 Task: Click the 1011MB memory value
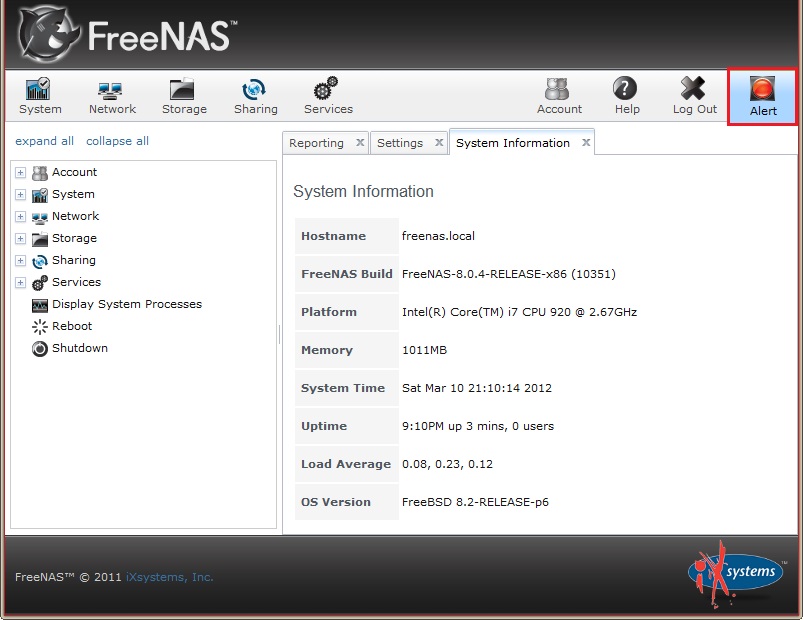pos(425,350)
